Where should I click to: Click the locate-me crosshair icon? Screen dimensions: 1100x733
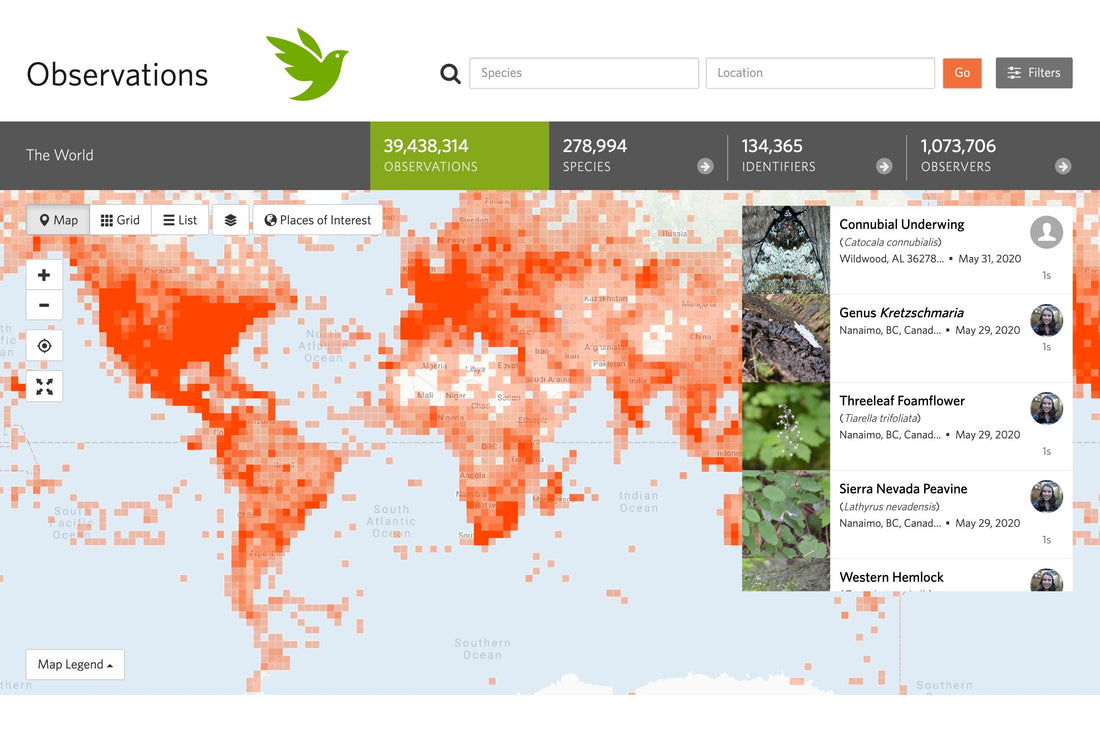[44, 346]
